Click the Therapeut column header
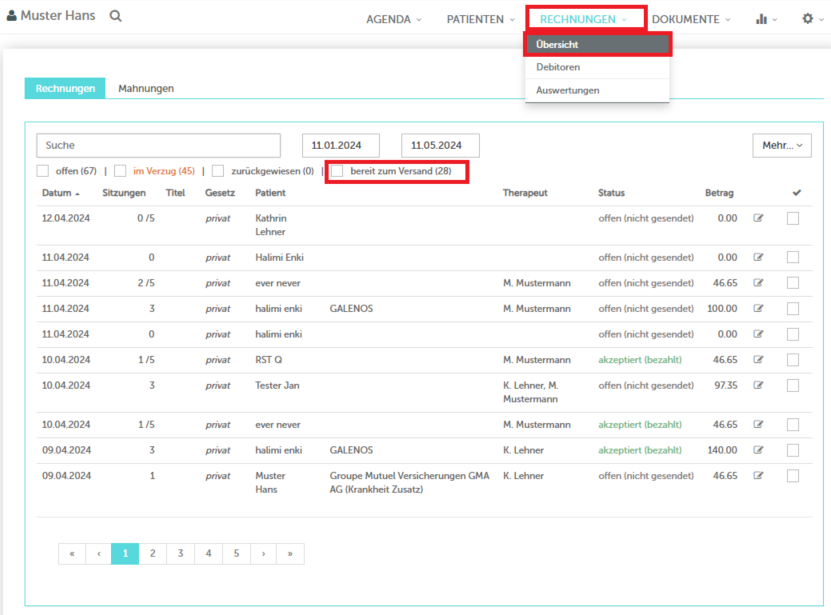The width and height of the screenshot is (831, 615). point(525,192)
